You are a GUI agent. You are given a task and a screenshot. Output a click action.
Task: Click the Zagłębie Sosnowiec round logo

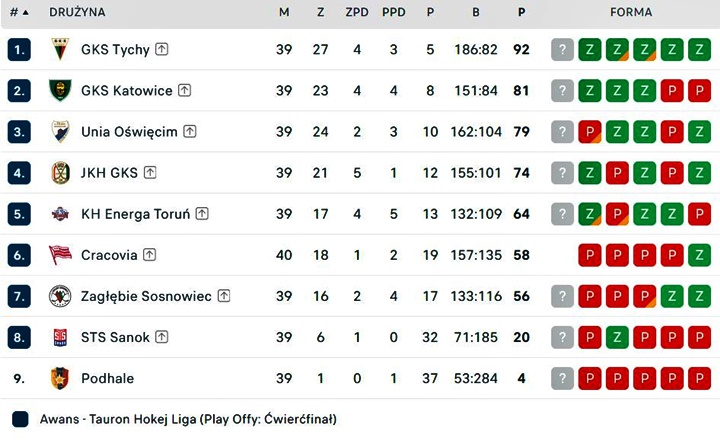click(60, 296)
